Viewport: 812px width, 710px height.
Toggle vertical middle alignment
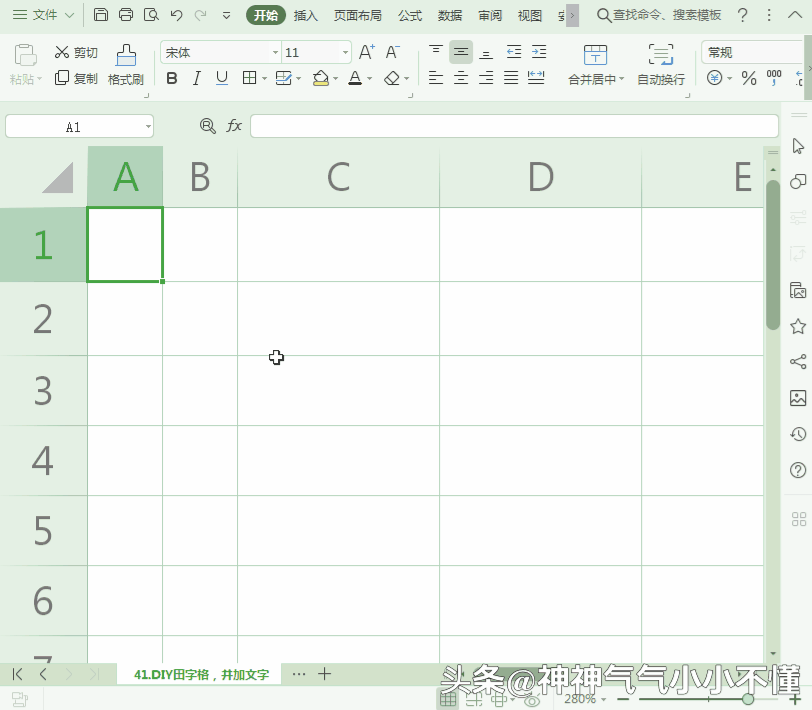[x=461, y=52]
